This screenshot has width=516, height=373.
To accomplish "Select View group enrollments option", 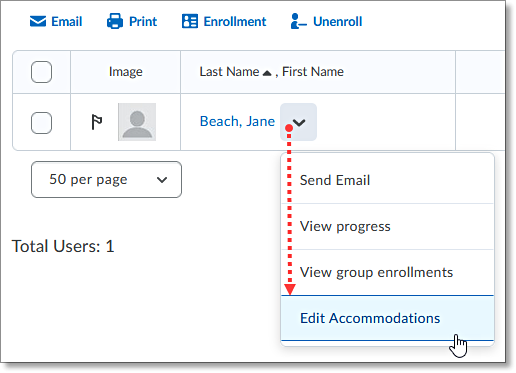I will (x=387, y=272).
